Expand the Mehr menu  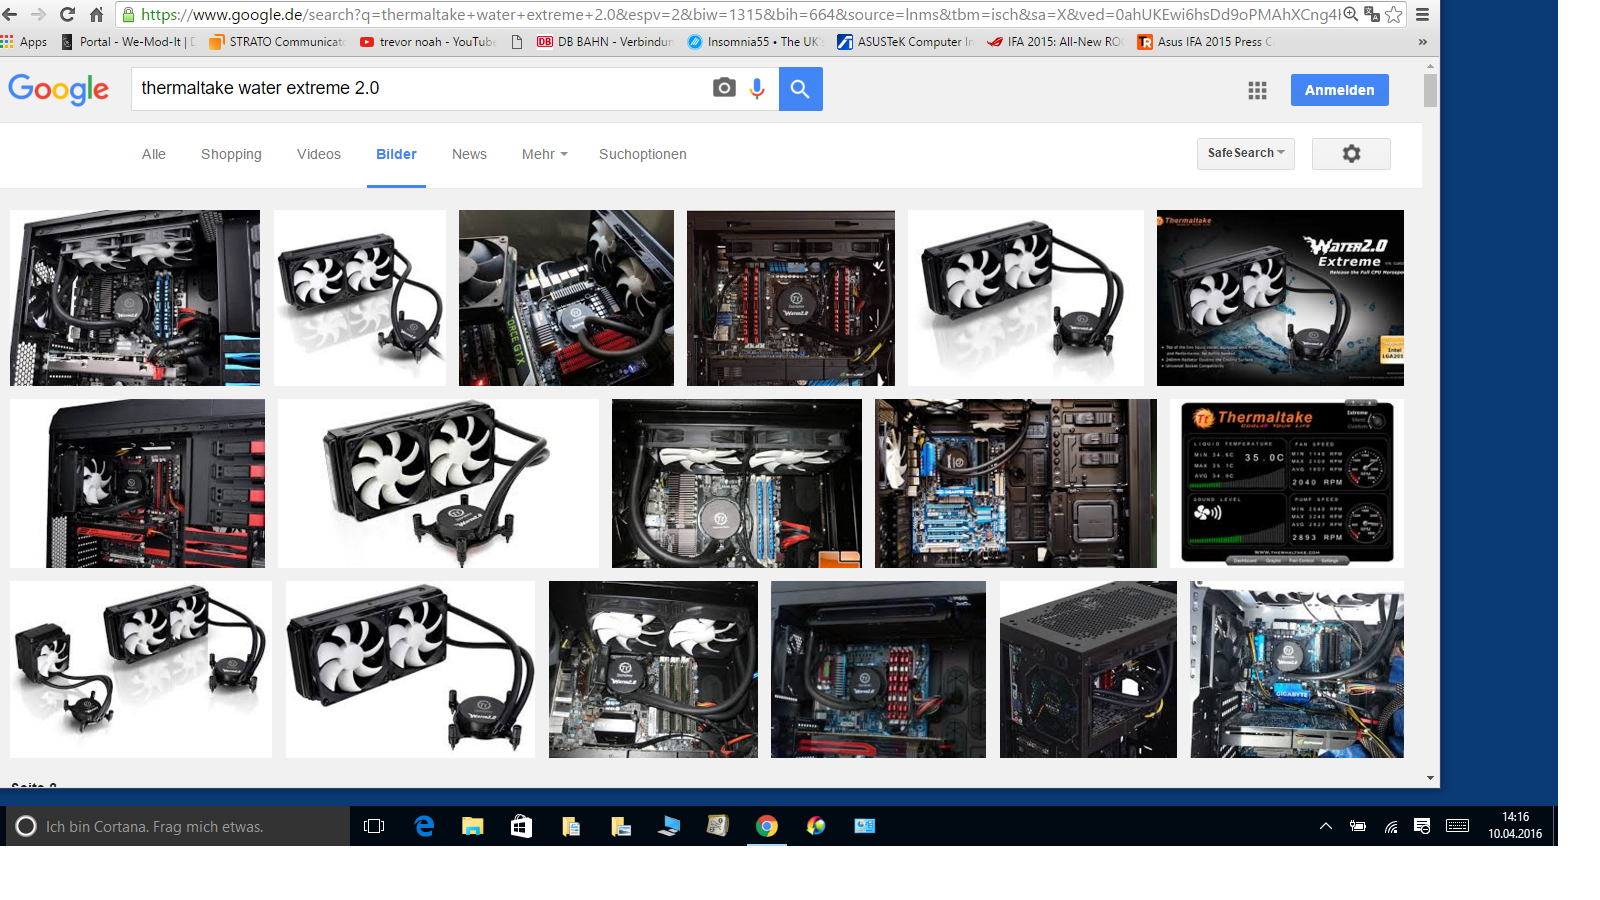coord(544,154)
